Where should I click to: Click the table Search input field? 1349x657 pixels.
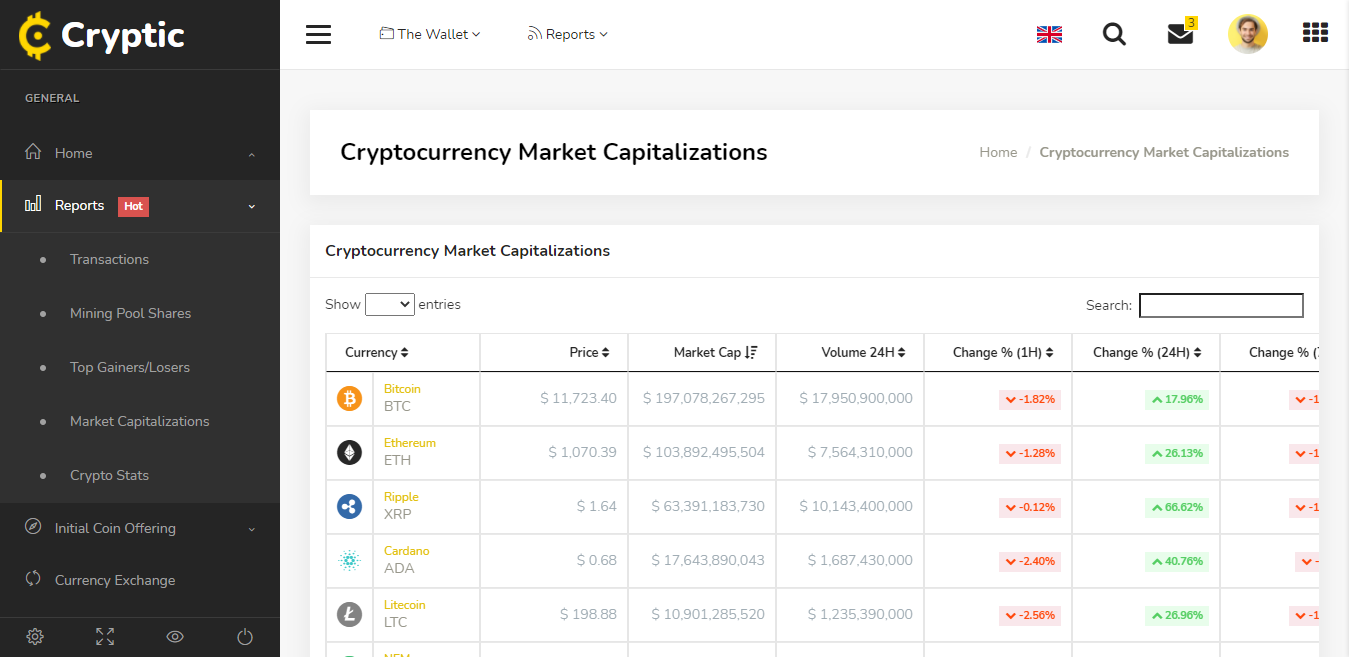tap(1221, 305)
